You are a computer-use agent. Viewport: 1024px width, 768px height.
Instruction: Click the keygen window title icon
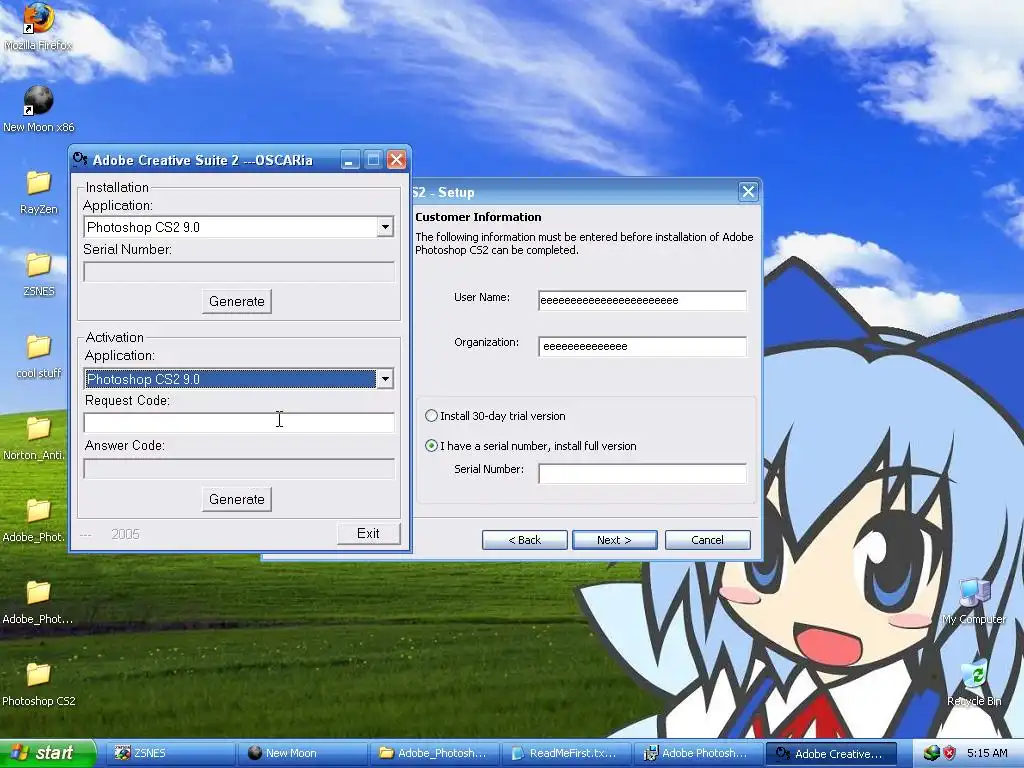[80, 159]
